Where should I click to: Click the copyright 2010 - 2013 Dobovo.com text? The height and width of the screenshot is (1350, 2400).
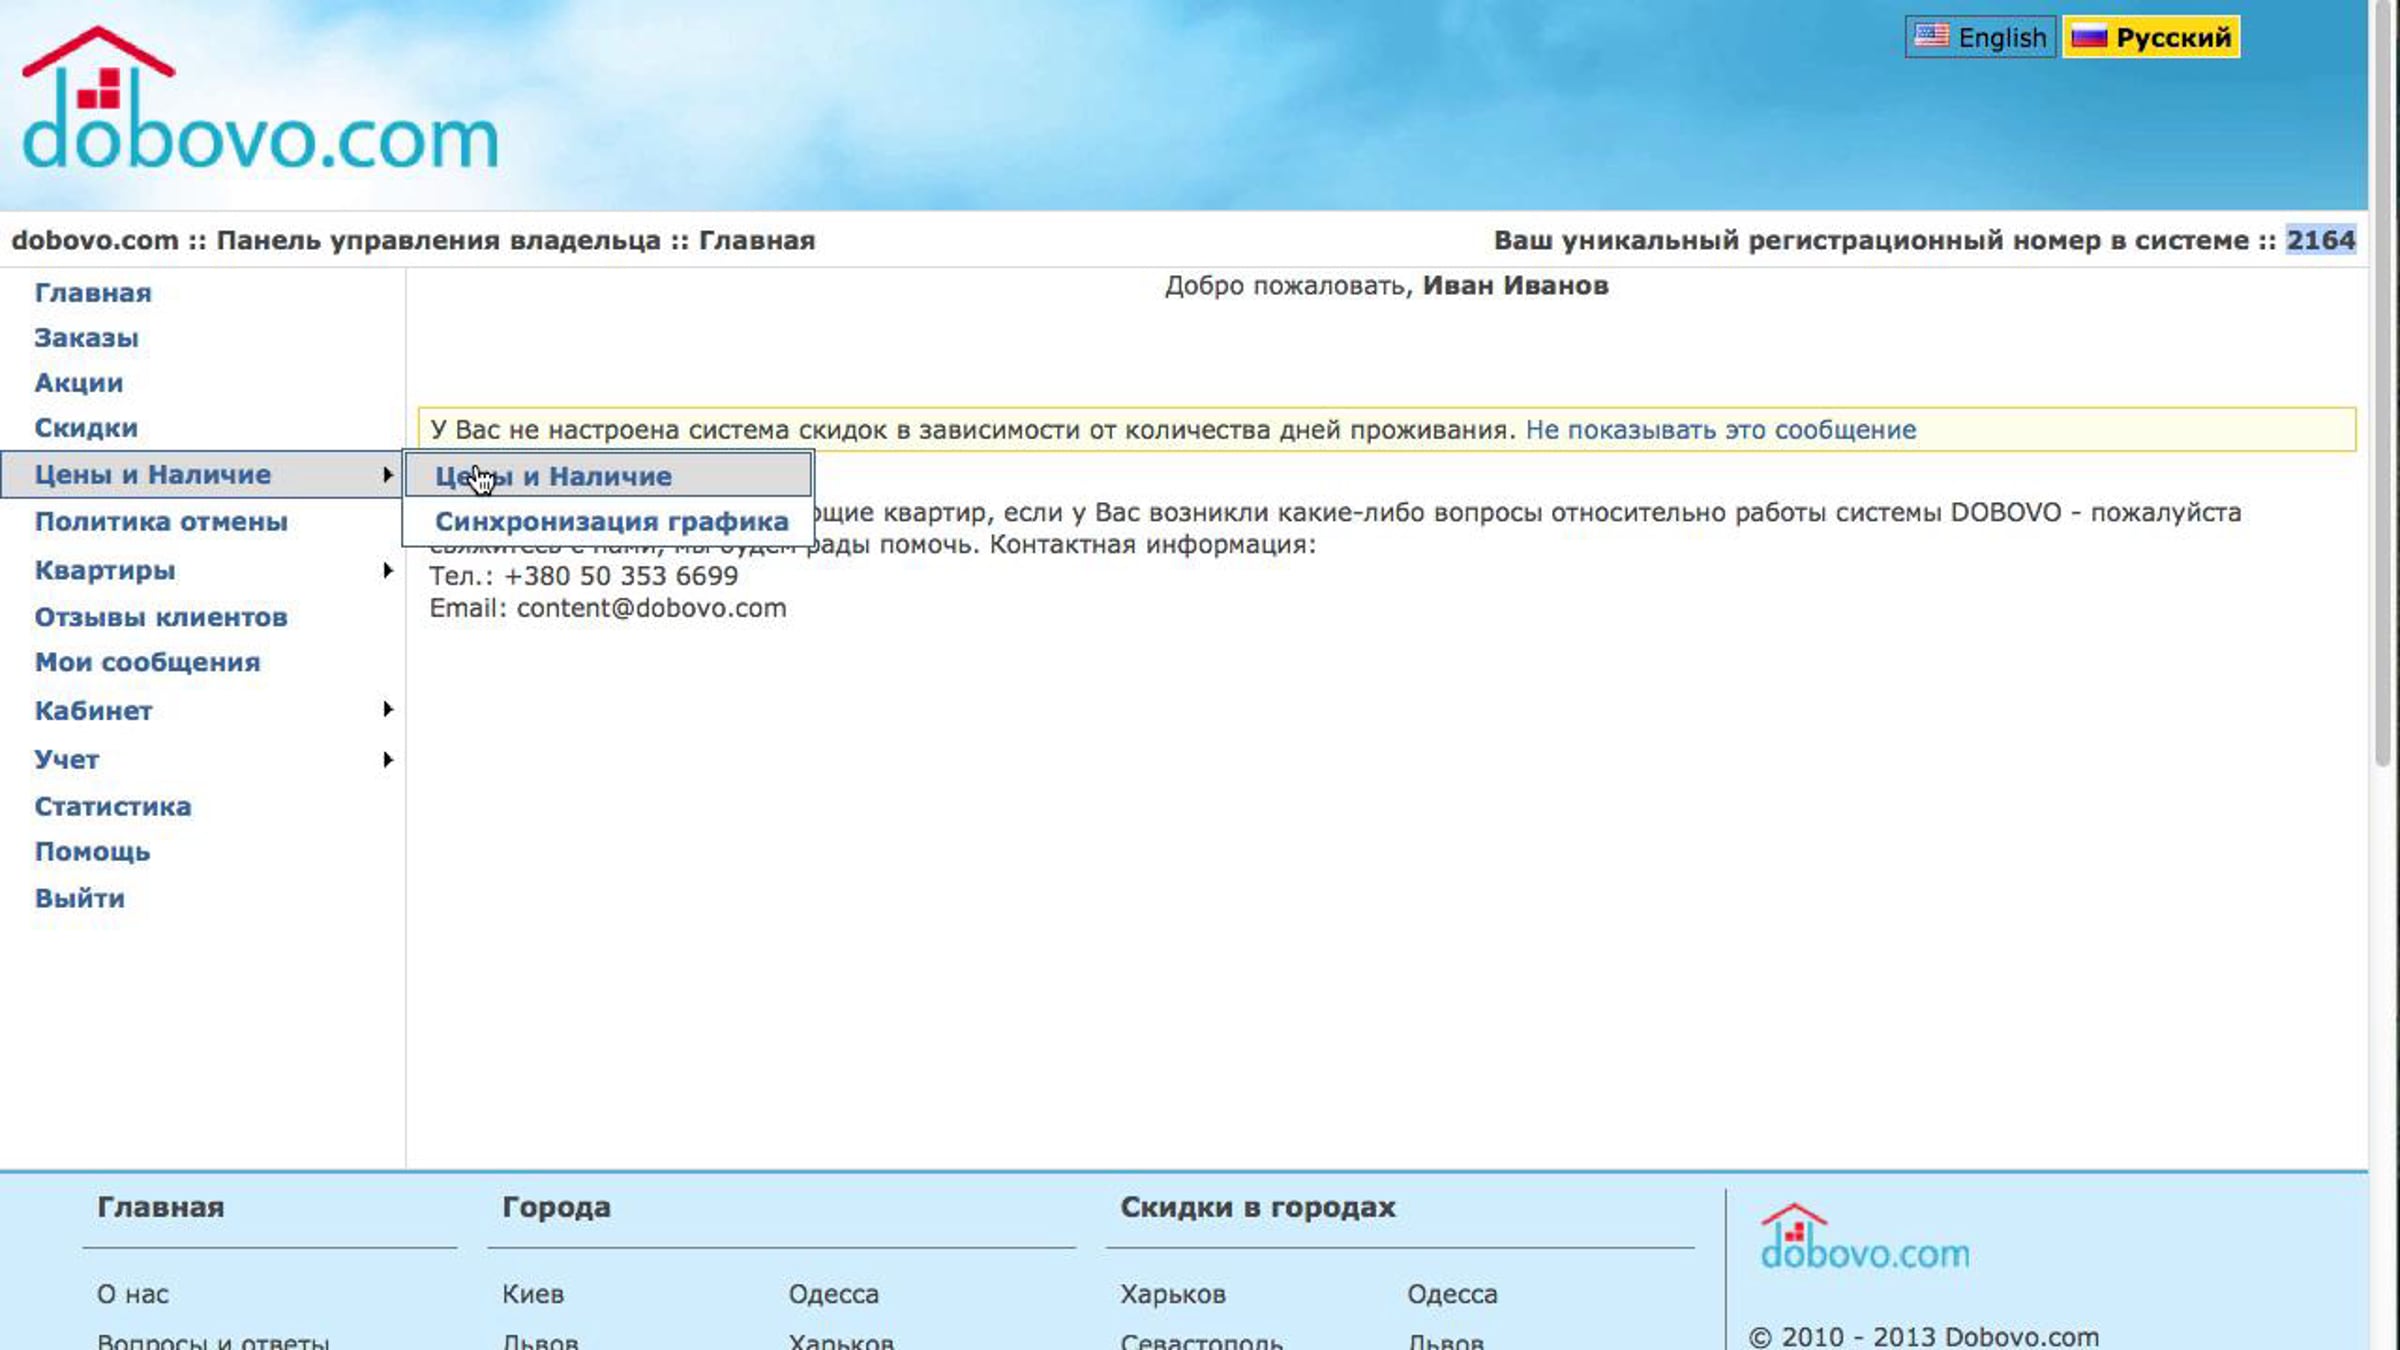1924,1336
